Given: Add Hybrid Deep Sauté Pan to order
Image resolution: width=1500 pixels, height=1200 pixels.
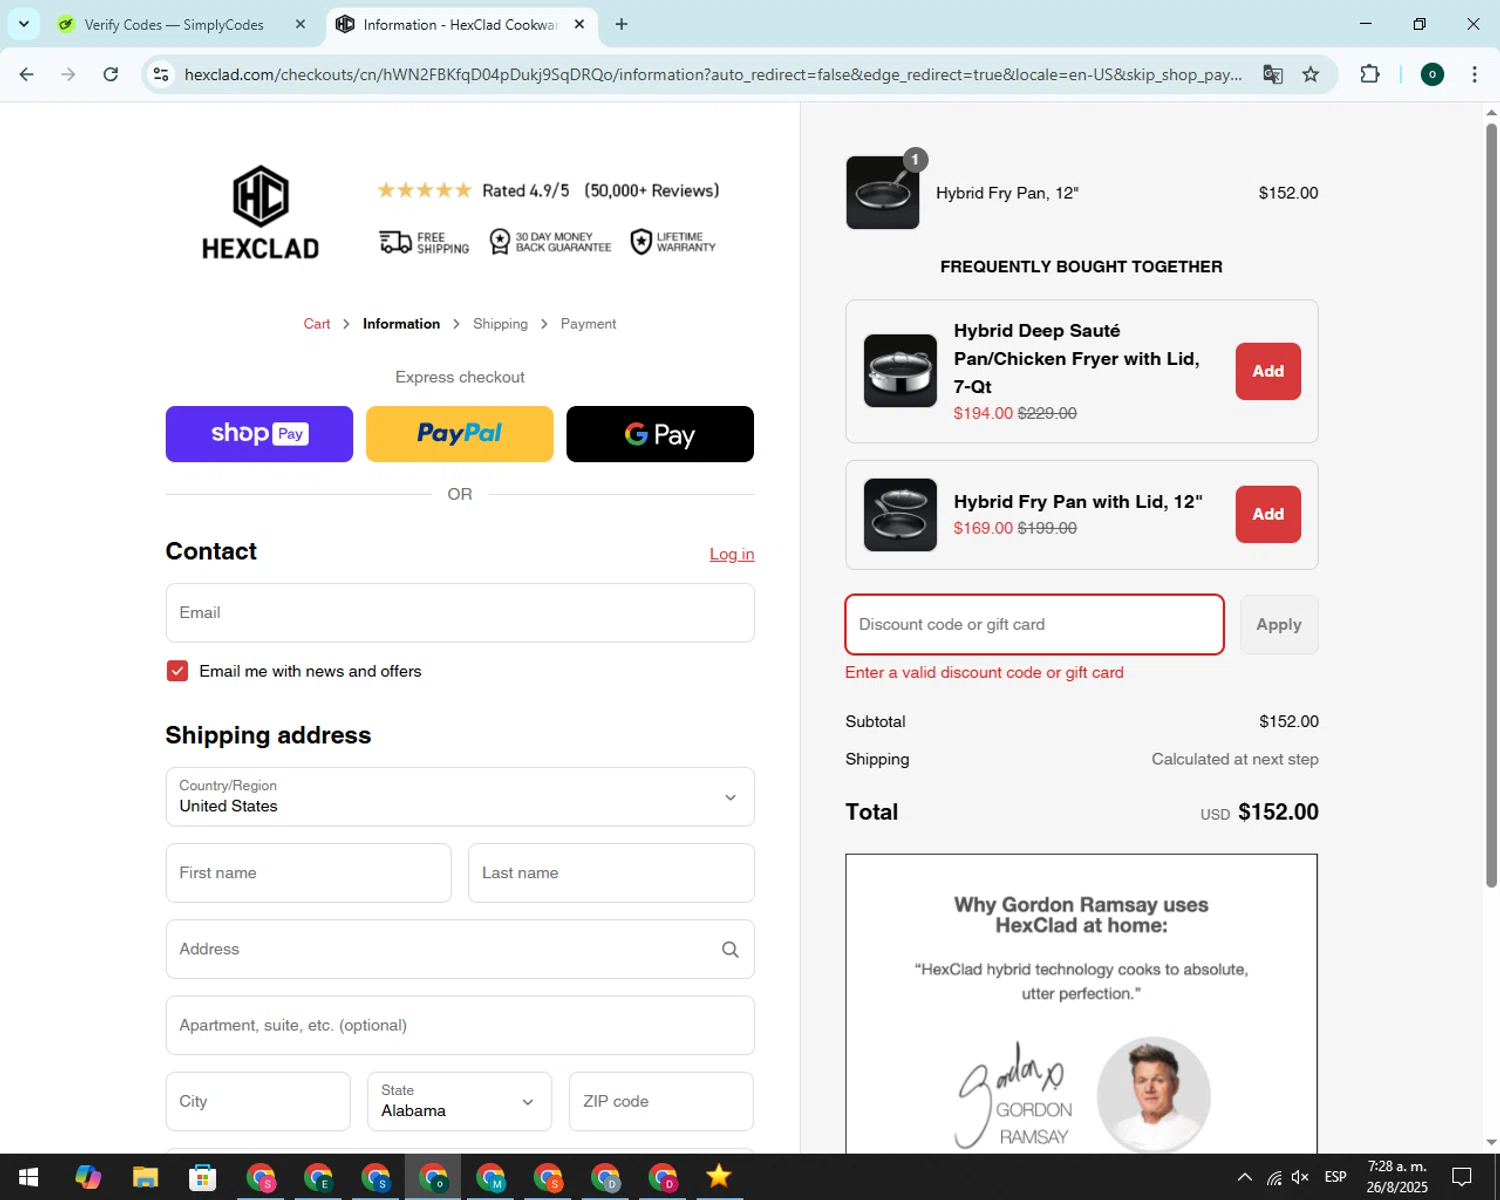Looking at the screenshot, I should click(1268, 371).
